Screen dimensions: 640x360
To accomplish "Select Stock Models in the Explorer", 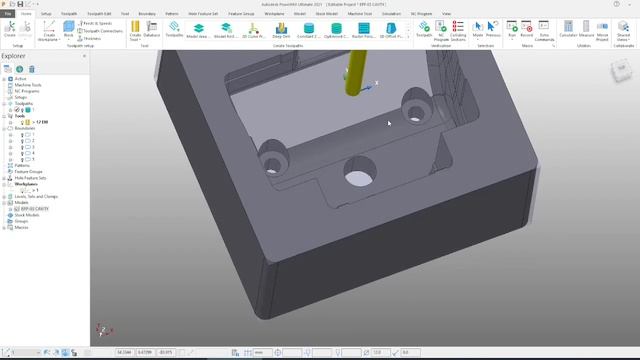I will (x=27, y=215).
